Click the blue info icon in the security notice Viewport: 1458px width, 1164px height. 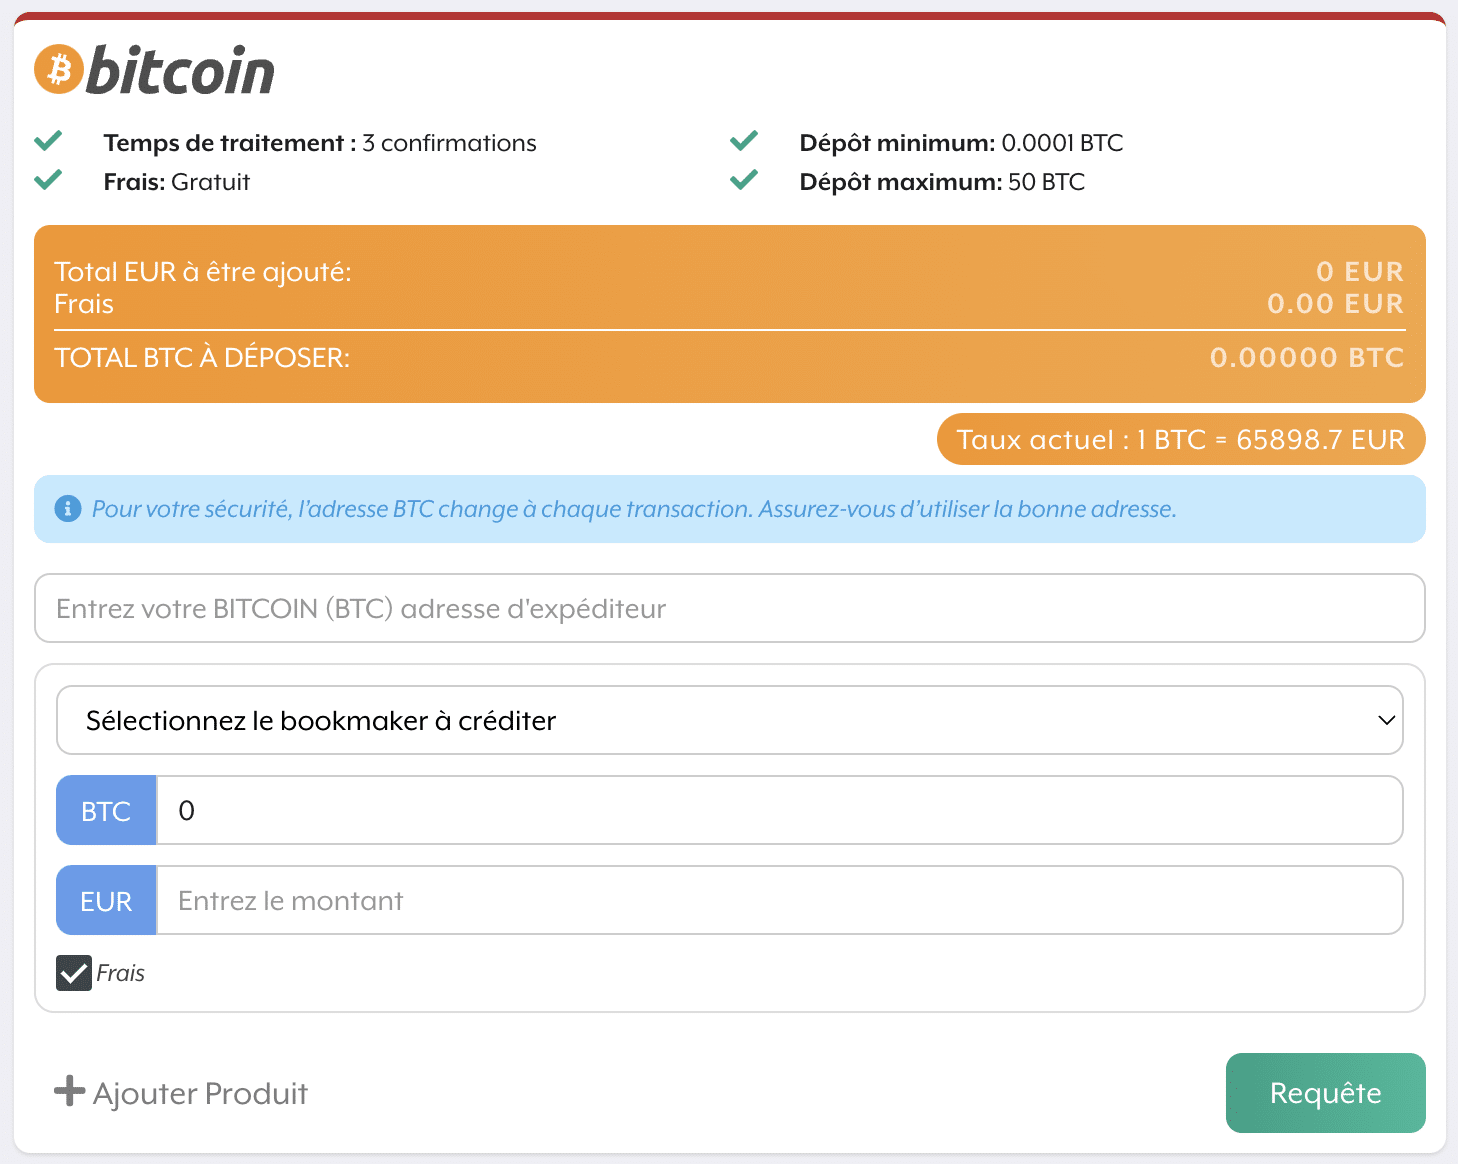[x=67, y=509]
